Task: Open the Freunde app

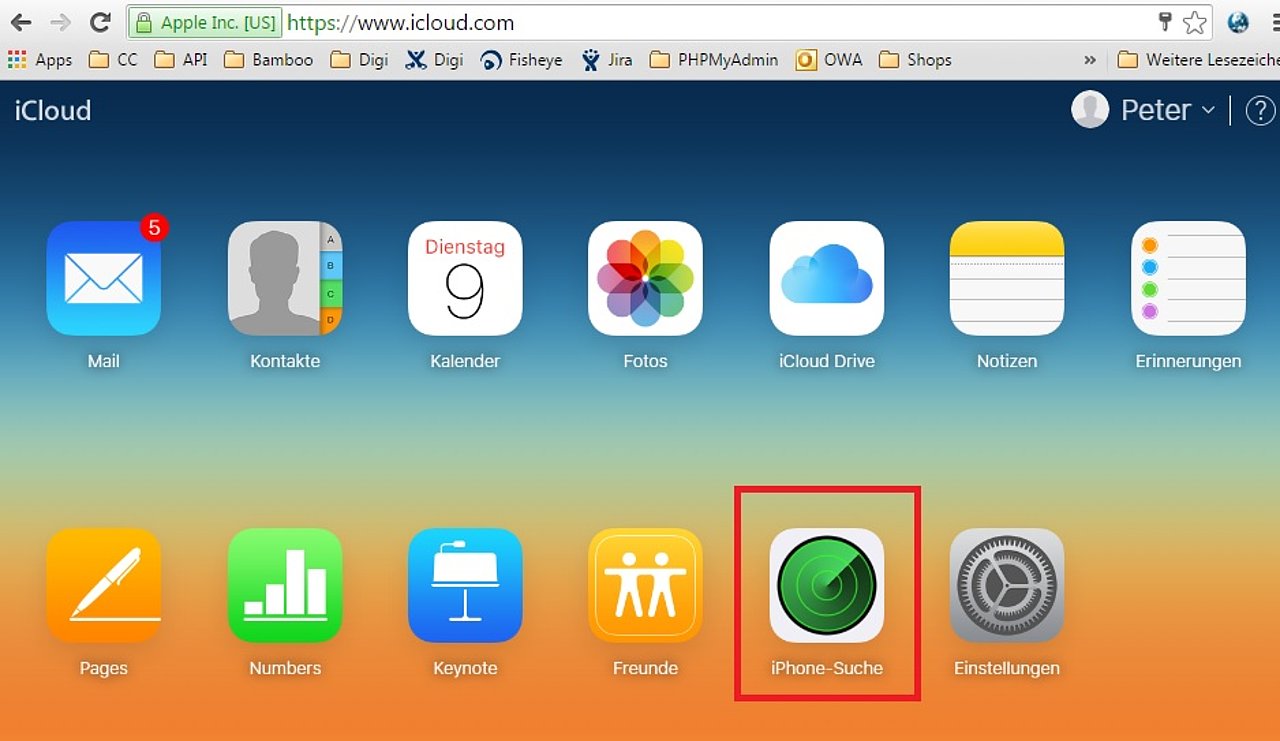Action: point(645,585)
